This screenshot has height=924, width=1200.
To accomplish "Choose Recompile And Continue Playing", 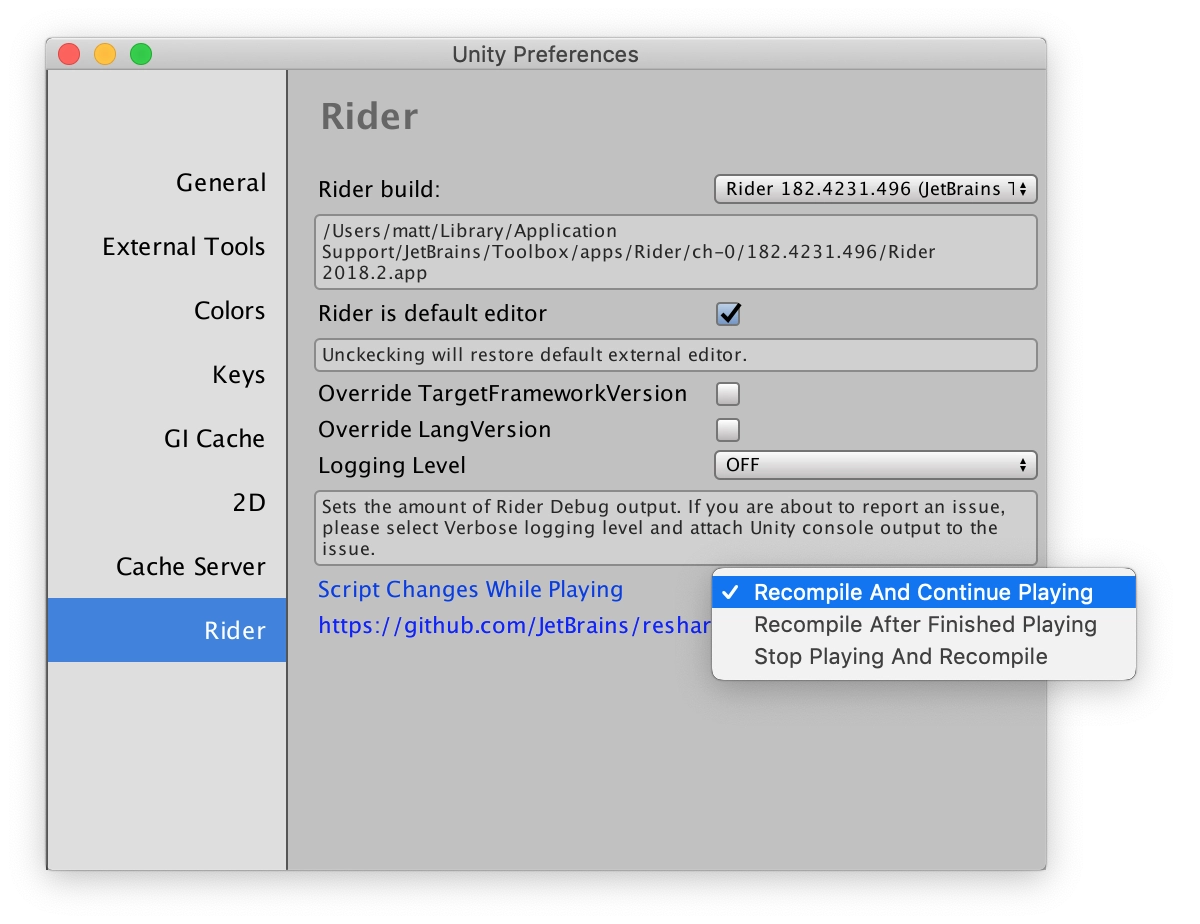I will pyautogui.click(x=924, y=592).
